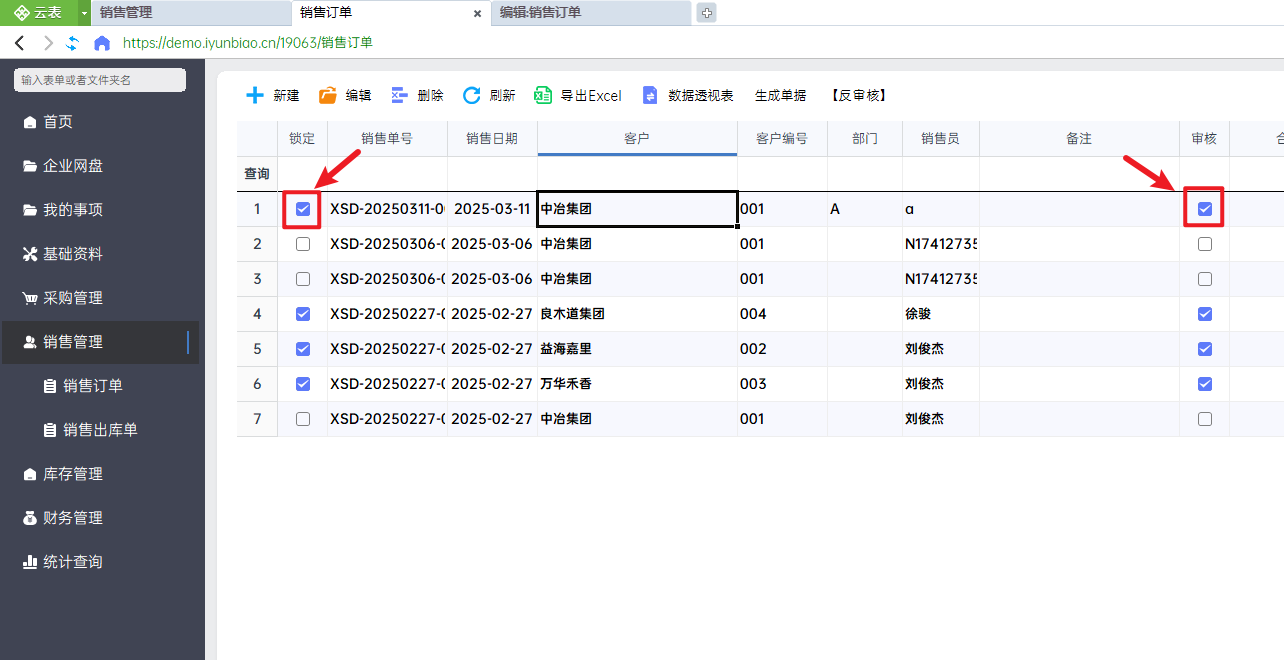Switch to the 编辑:销售订单 tab
1284x660 pixels.
pos(591,13)
